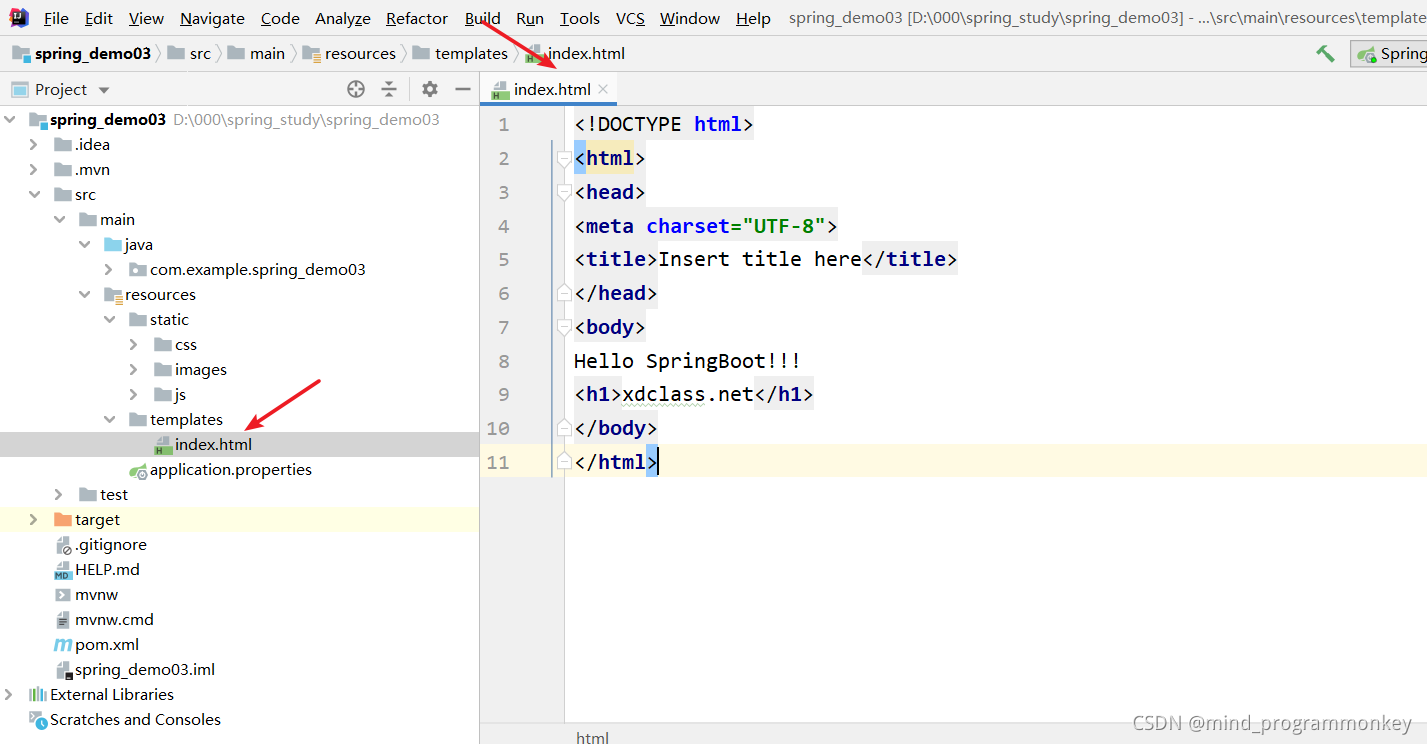This screenshot has height=744, width=1427.
Task: Open the Run menu
Action: point(530,18)
